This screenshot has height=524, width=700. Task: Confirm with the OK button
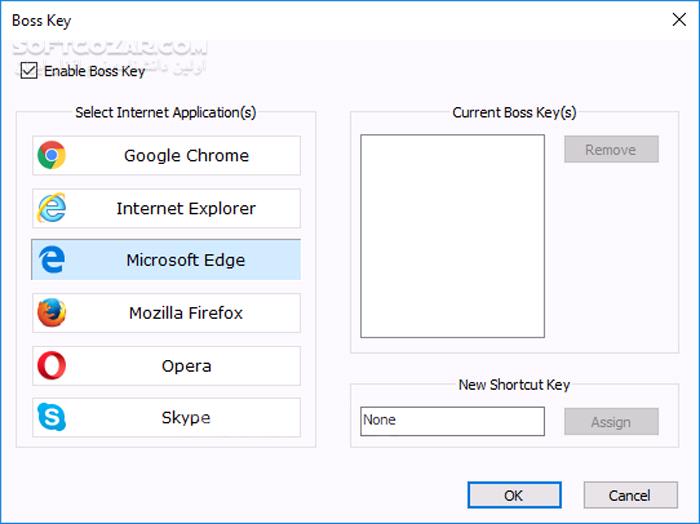point(514,495)
